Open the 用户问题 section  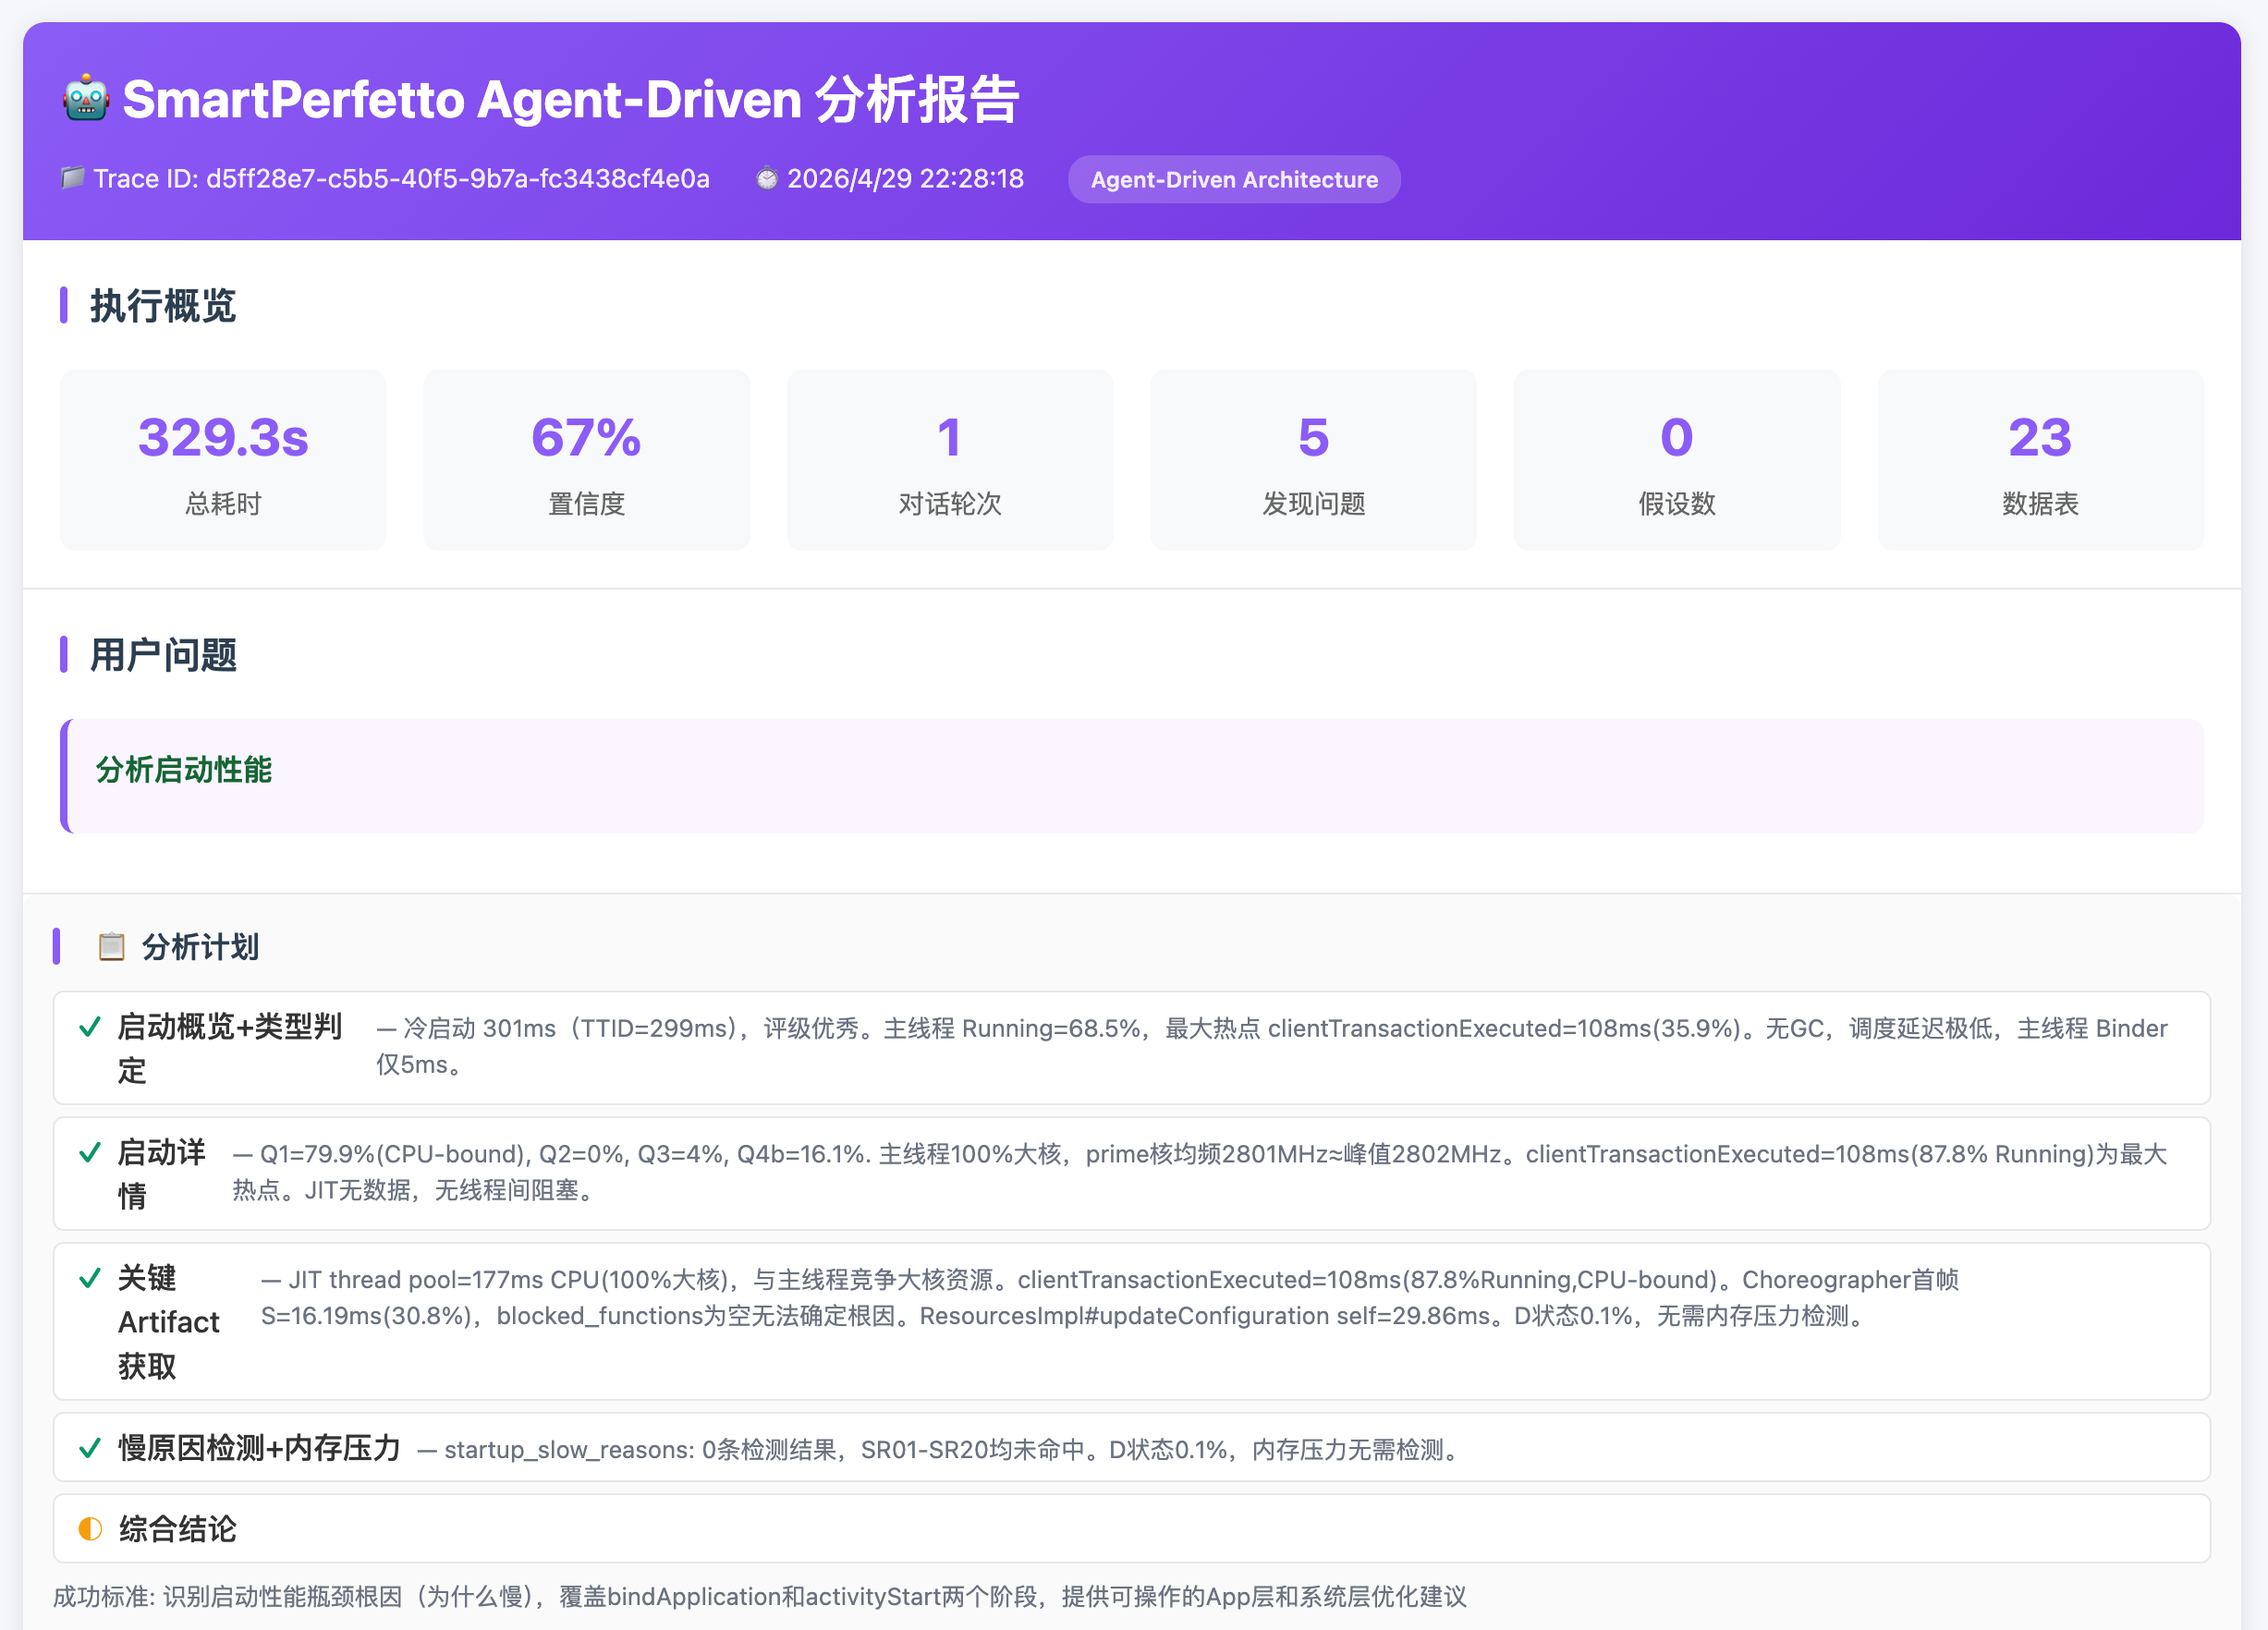161,655
